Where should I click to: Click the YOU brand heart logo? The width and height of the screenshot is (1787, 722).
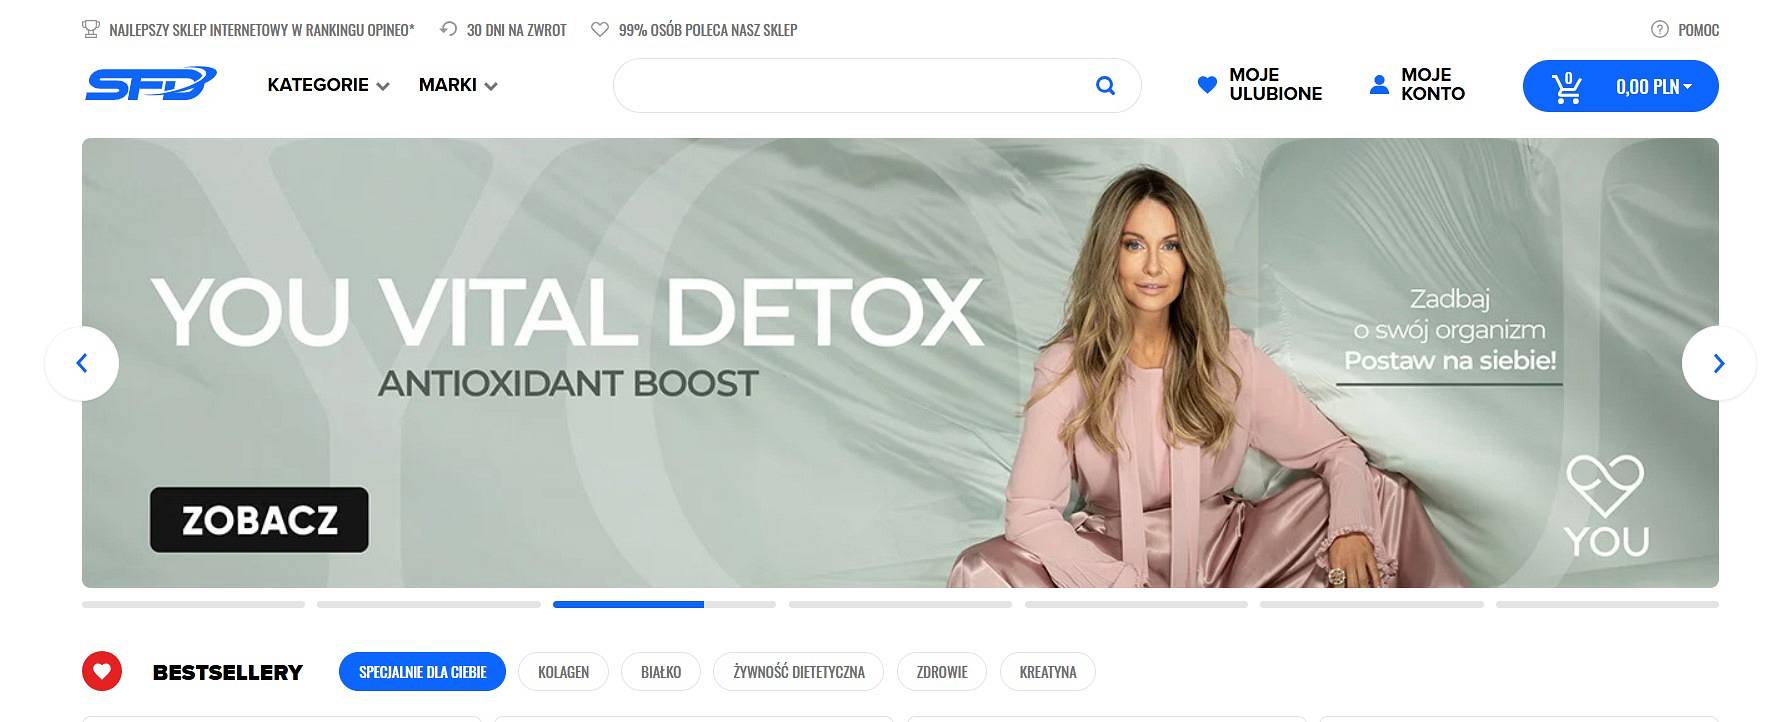1605,505
